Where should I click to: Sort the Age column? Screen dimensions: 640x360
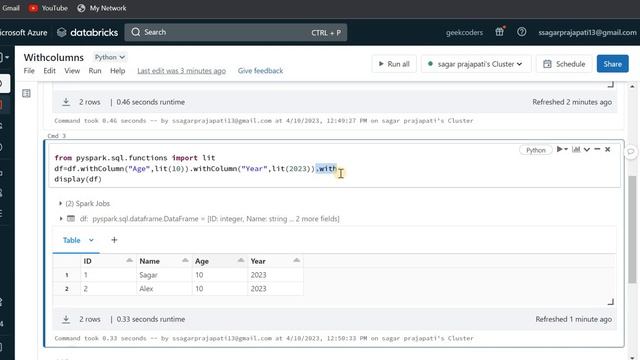pyautogui.click(x=241, y=260)
